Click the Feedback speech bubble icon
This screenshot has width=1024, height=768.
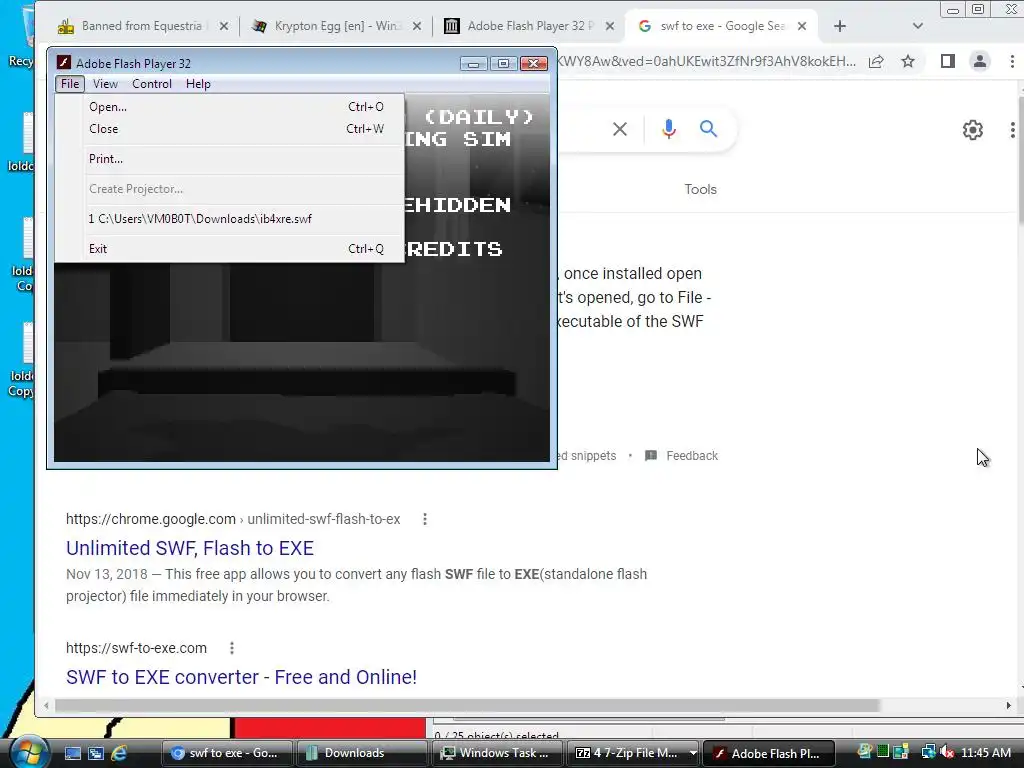(x=650, y=456)
